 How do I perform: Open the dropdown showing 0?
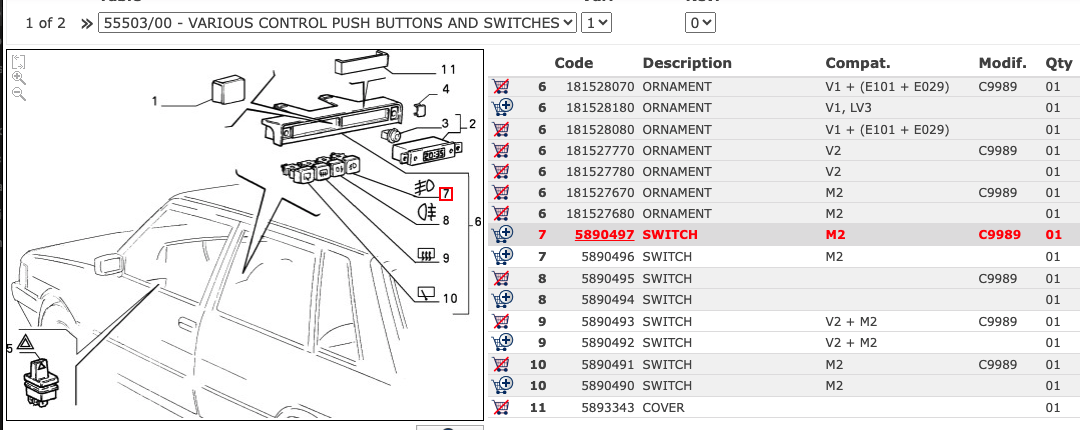[x=701, y=22]
